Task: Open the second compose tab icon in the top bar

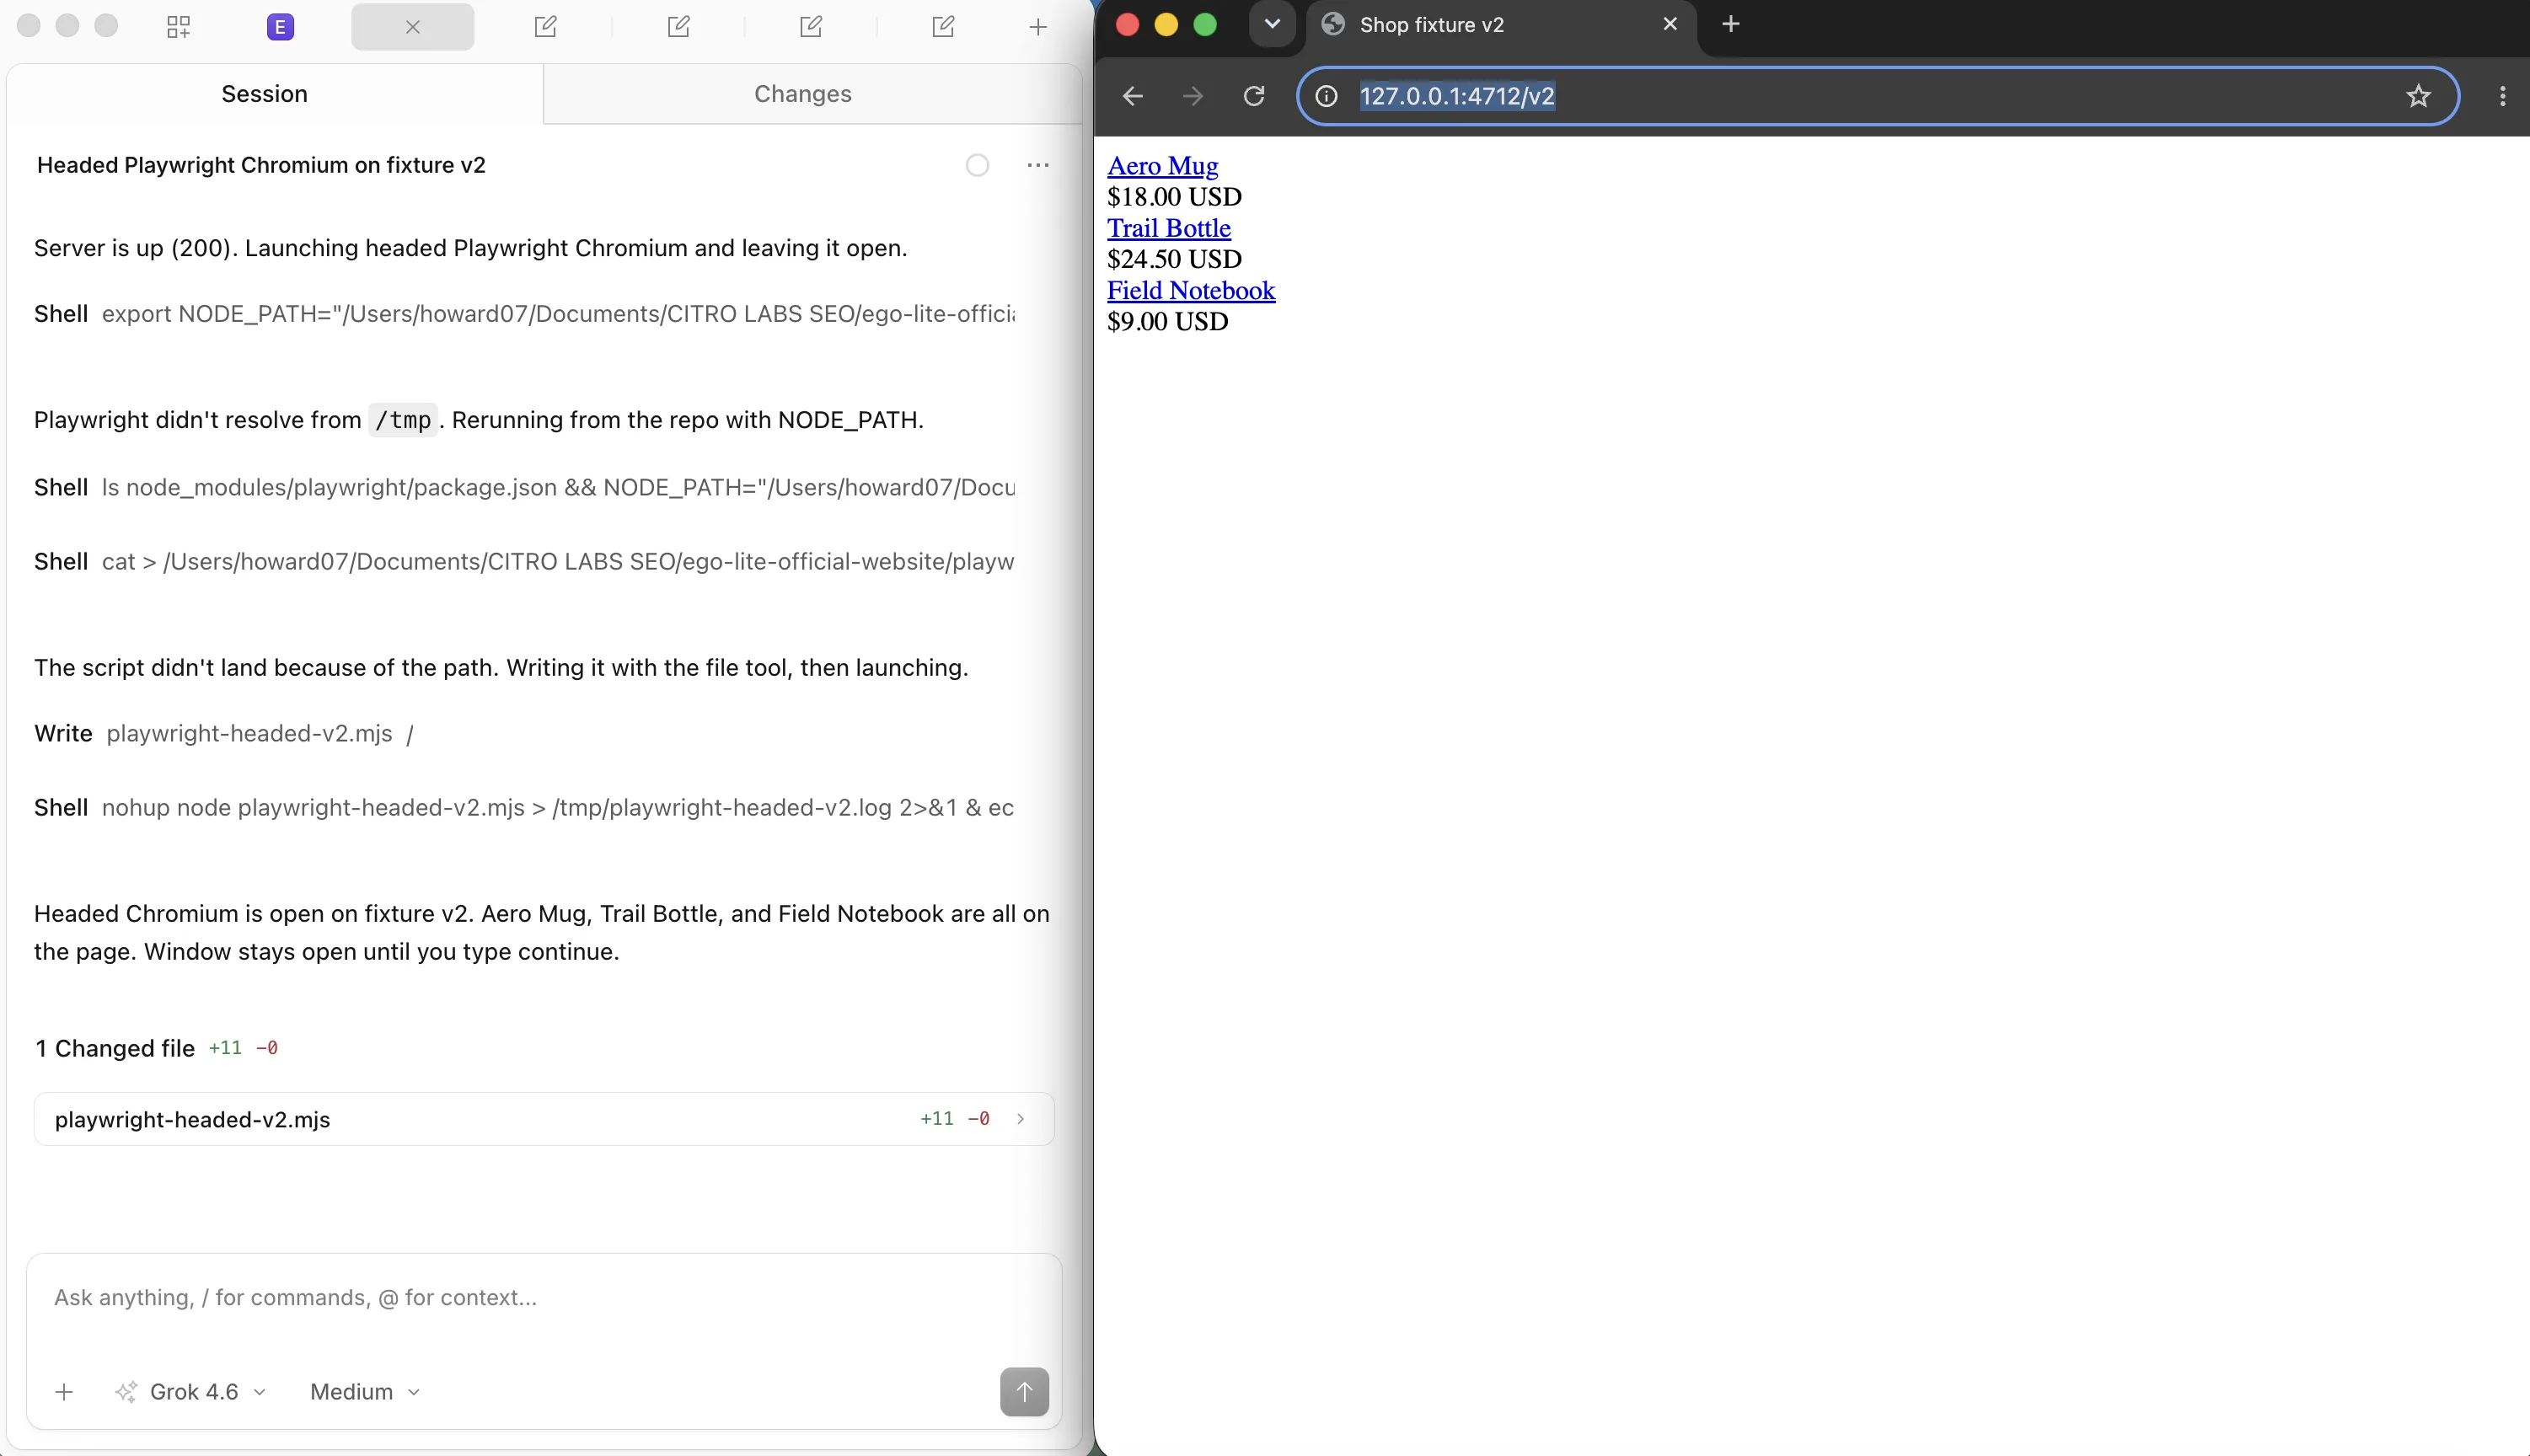Action: (678, 27)
